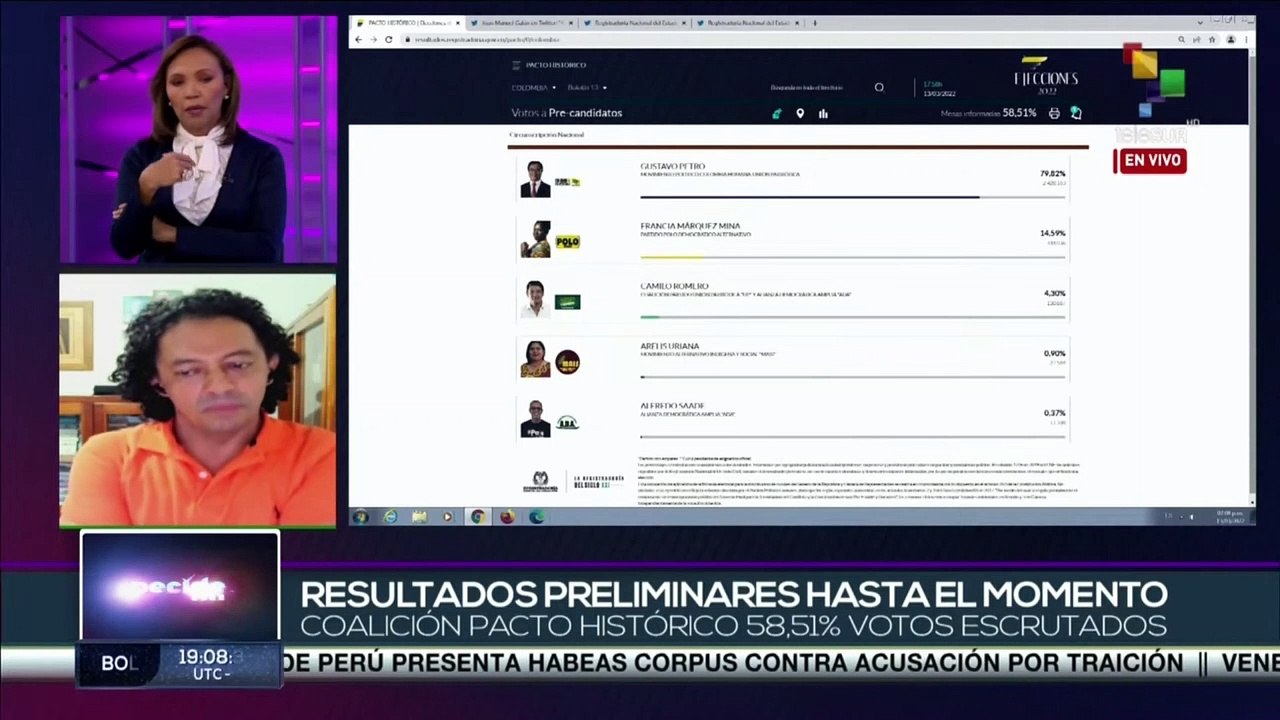Click Alfredo Saade's photo thumbnail
The image size is (1280, 720).
click(535, 419)
